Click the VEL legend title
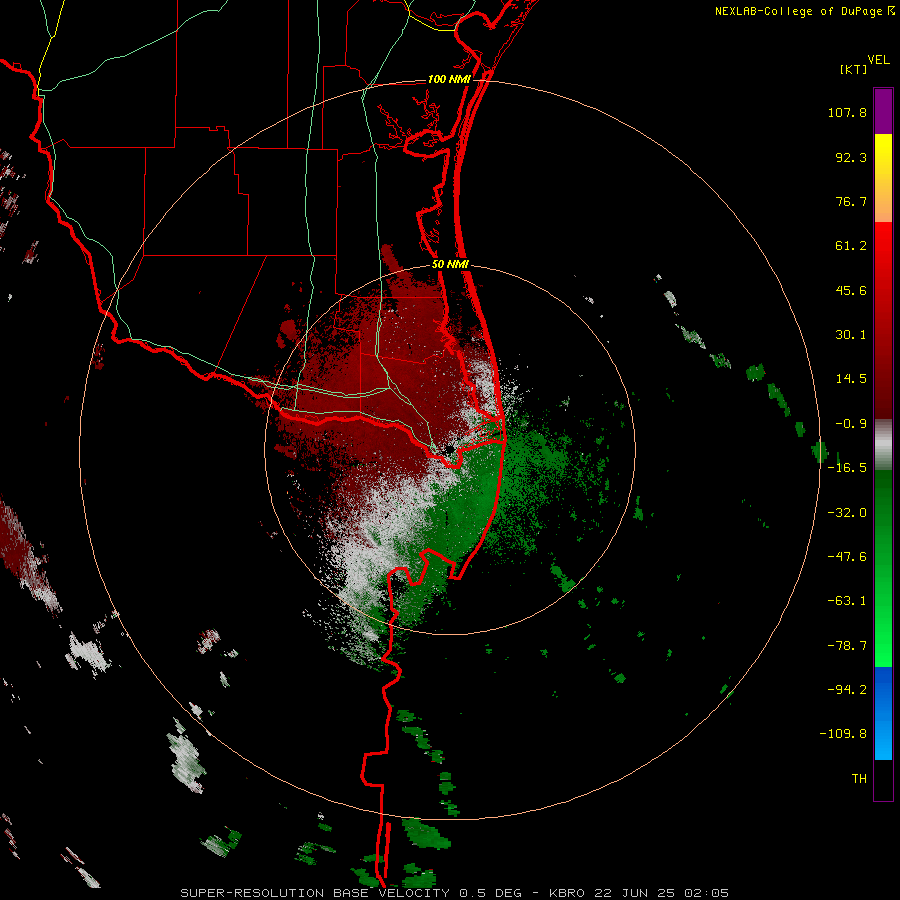This screenshot has width=900, height=900. [x=878, y=60]
